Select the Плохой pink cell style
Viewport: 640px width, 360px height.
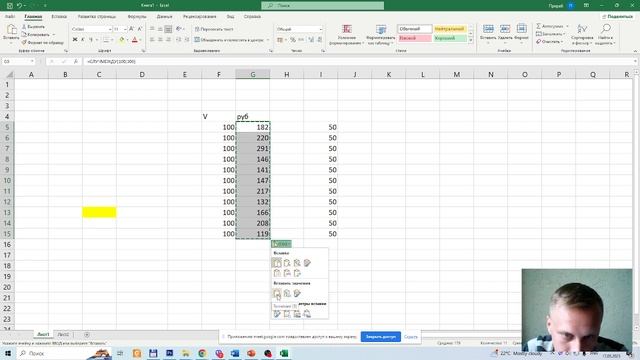pyautogui.click(x=414, y=38)
